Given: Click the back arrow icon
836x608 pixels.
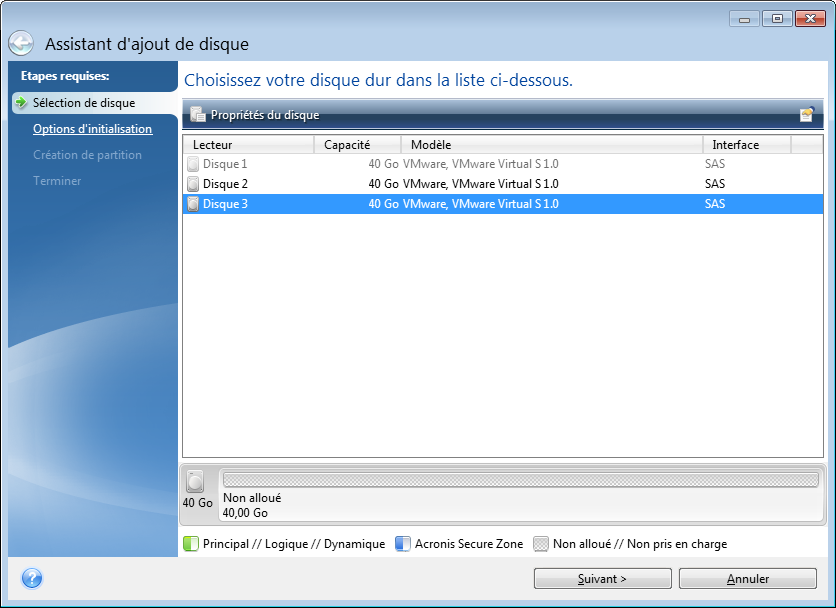Looking at the screenshot, I should tap(21, 44).
